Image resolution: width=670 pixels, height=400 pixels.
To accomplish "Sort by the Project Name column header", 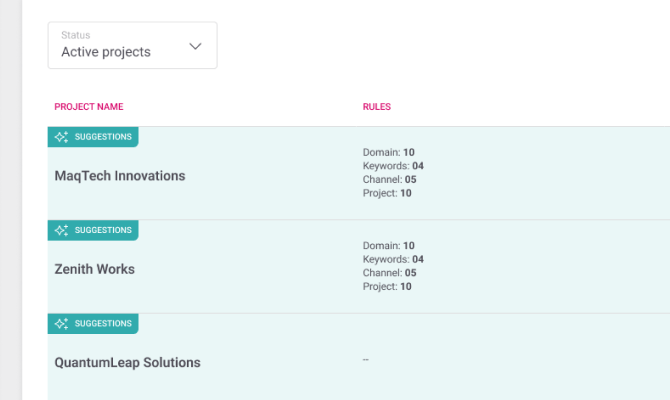I will pyautogui.click(x=88, y=106).
